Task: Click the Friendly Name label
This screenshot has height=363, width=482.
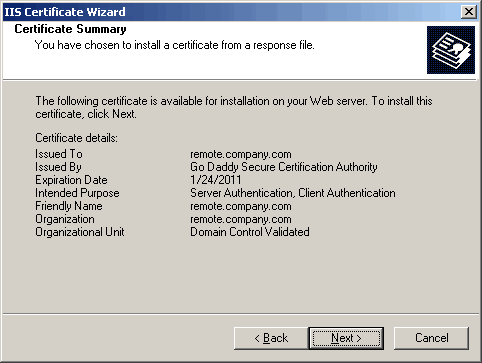Action: point(69,206)
